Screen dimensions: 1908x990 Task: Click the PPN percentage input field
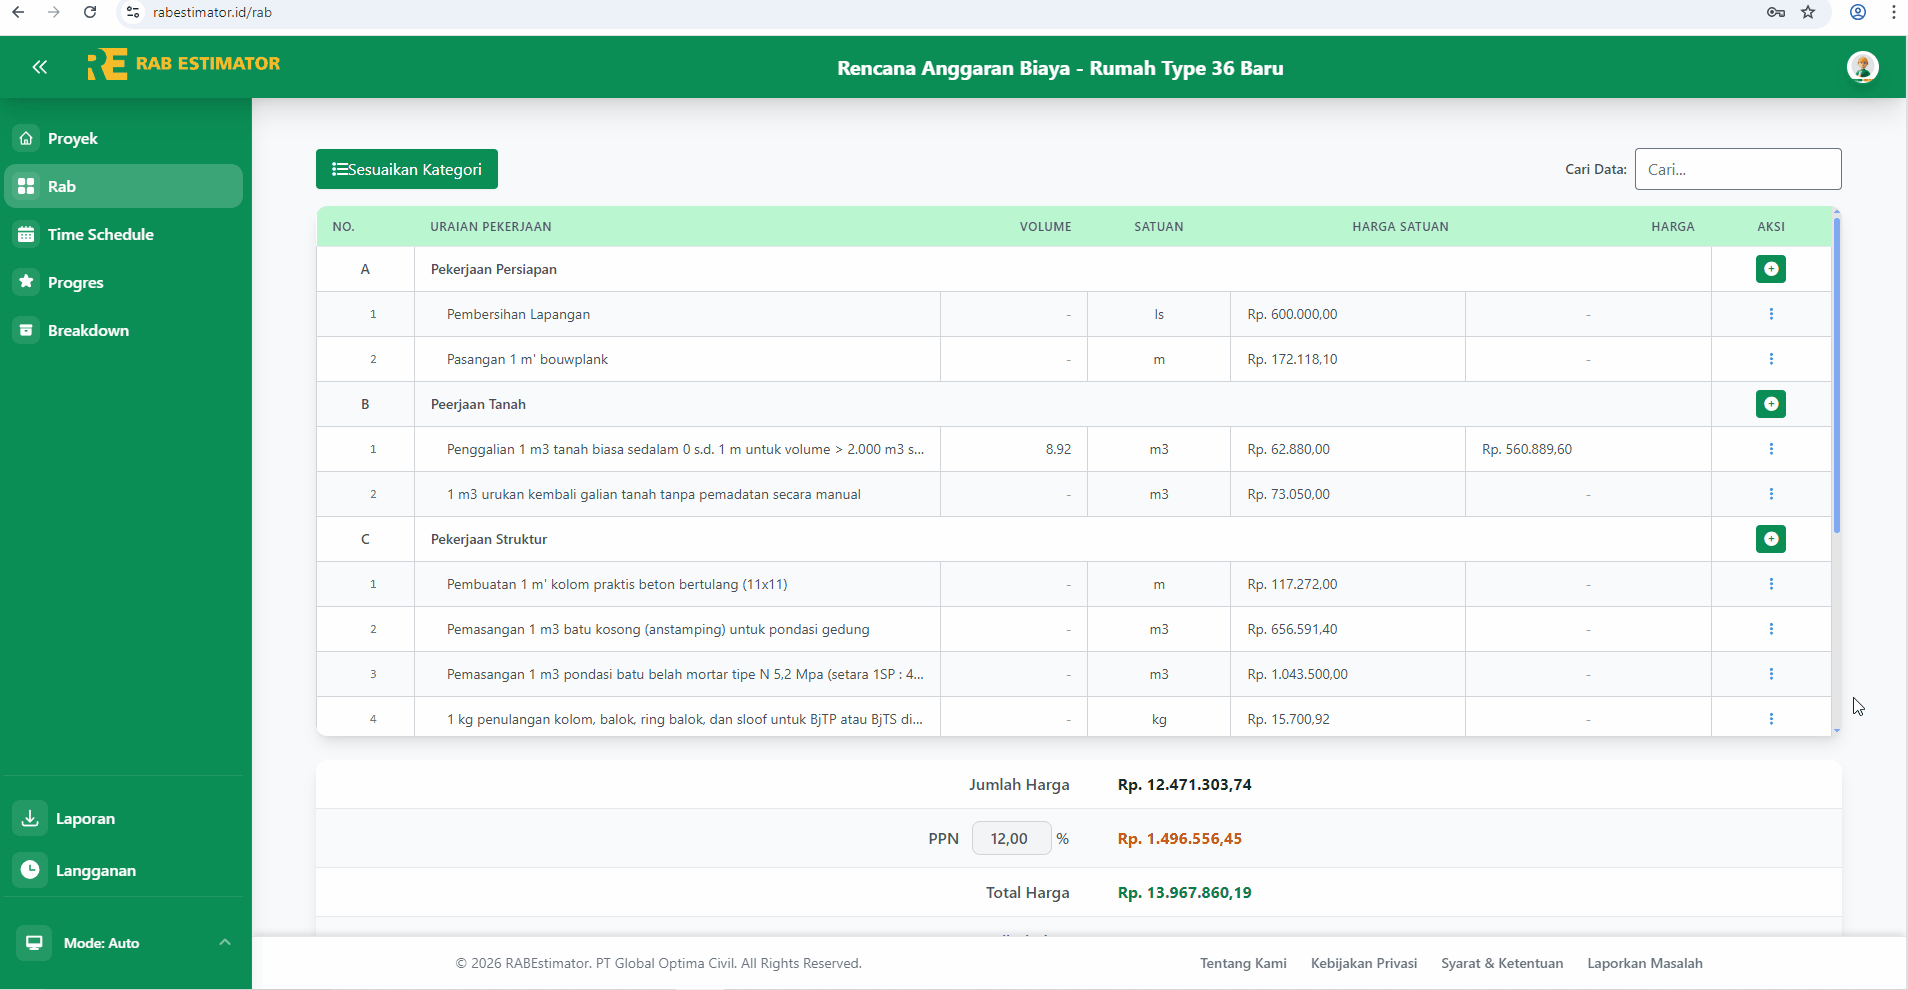tap(1011, 838)
